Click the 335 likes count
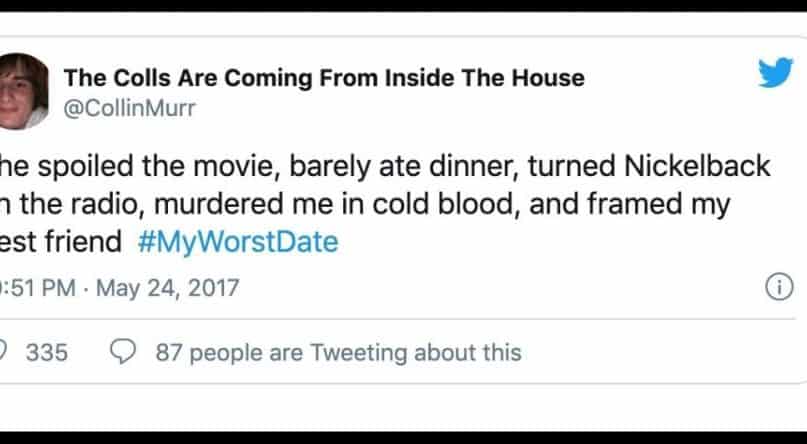 tap(46, 352)
